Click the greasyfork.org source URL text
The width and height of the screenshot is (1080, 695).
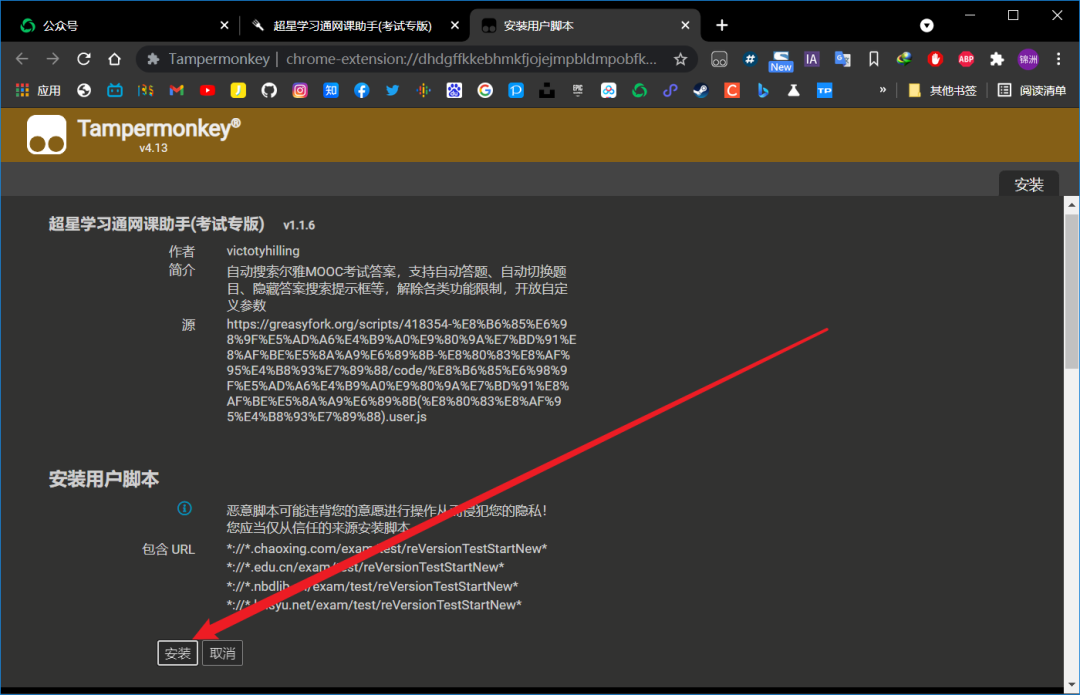[402, 370]
